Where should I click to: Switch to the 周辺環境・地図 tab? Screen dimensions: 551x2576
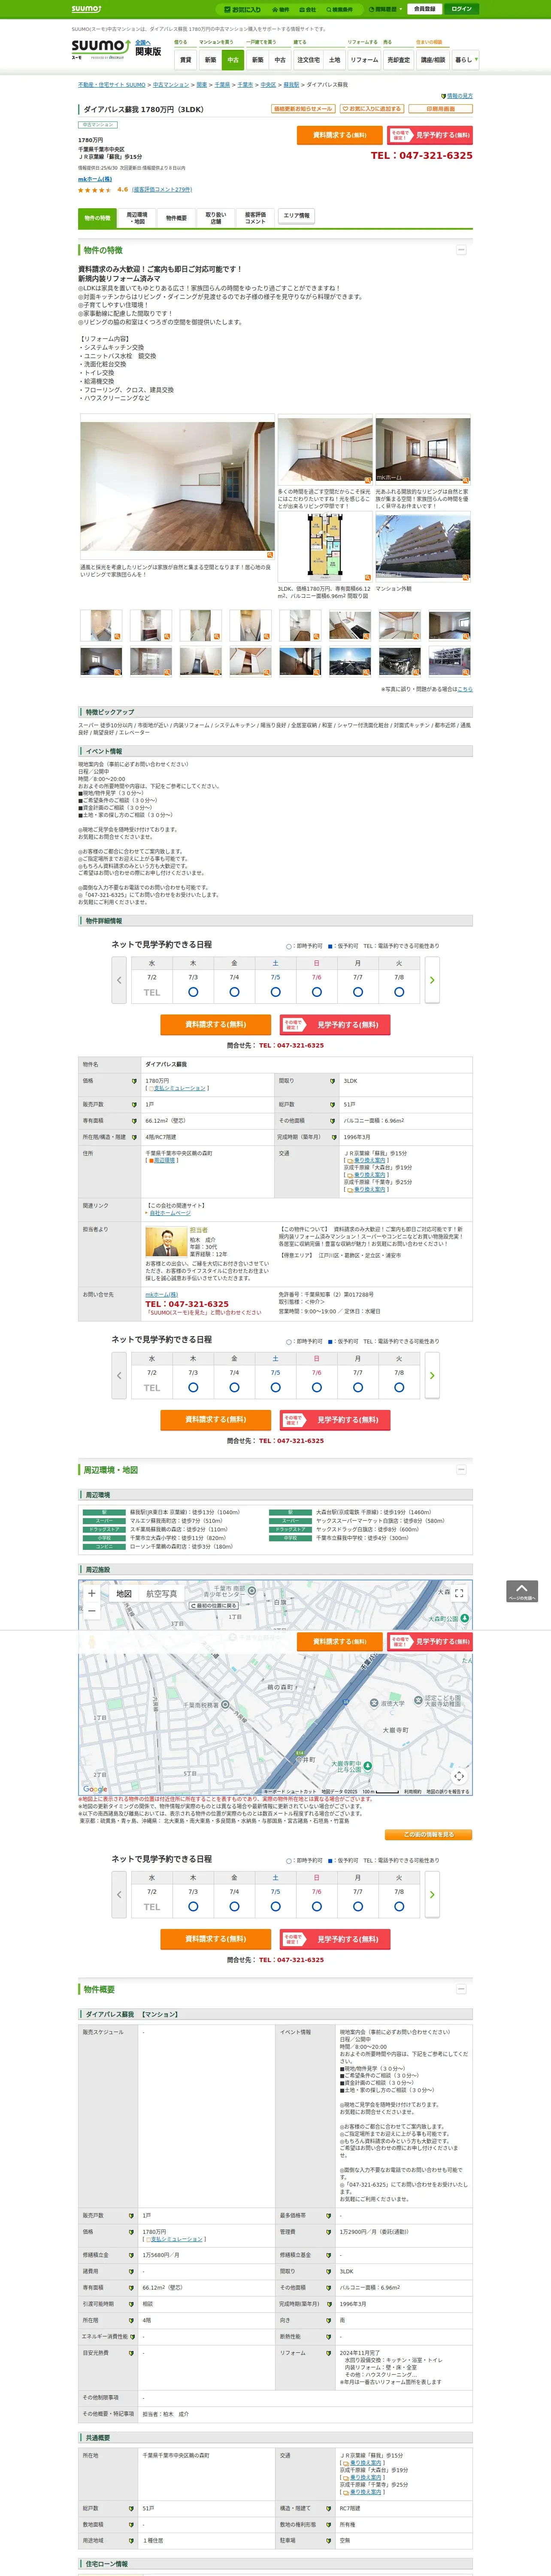pyautogui.click(x=137, y=218)
